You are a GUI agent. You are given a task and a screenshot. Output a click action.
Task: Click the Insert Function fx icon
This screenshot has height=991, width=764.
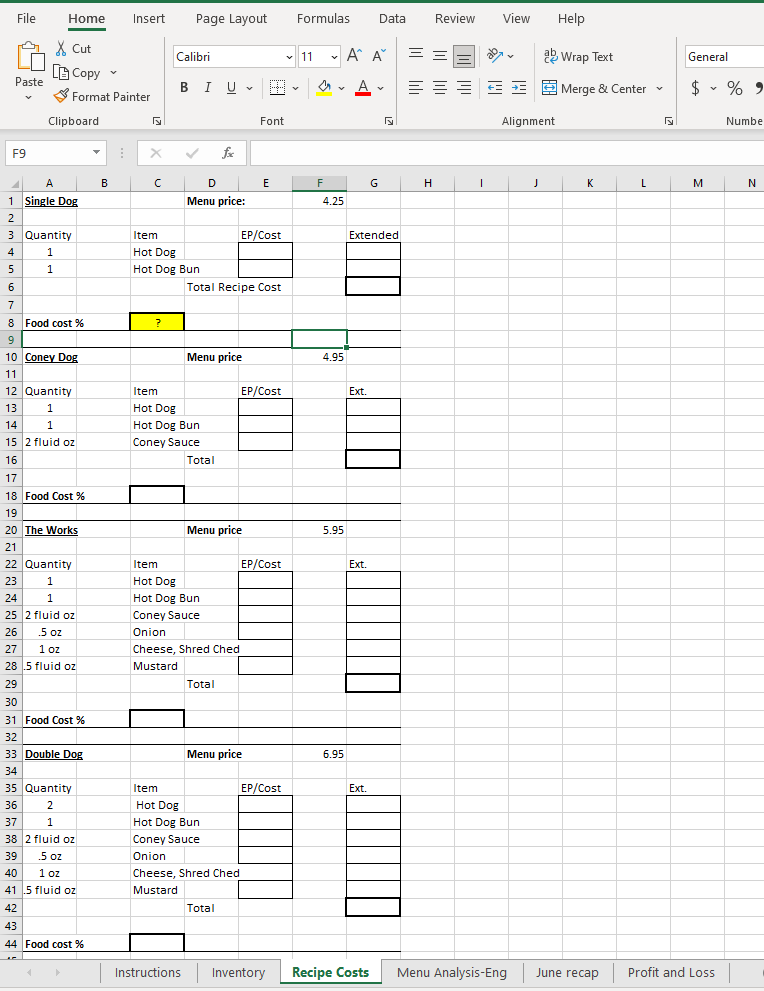pos(228,153)
